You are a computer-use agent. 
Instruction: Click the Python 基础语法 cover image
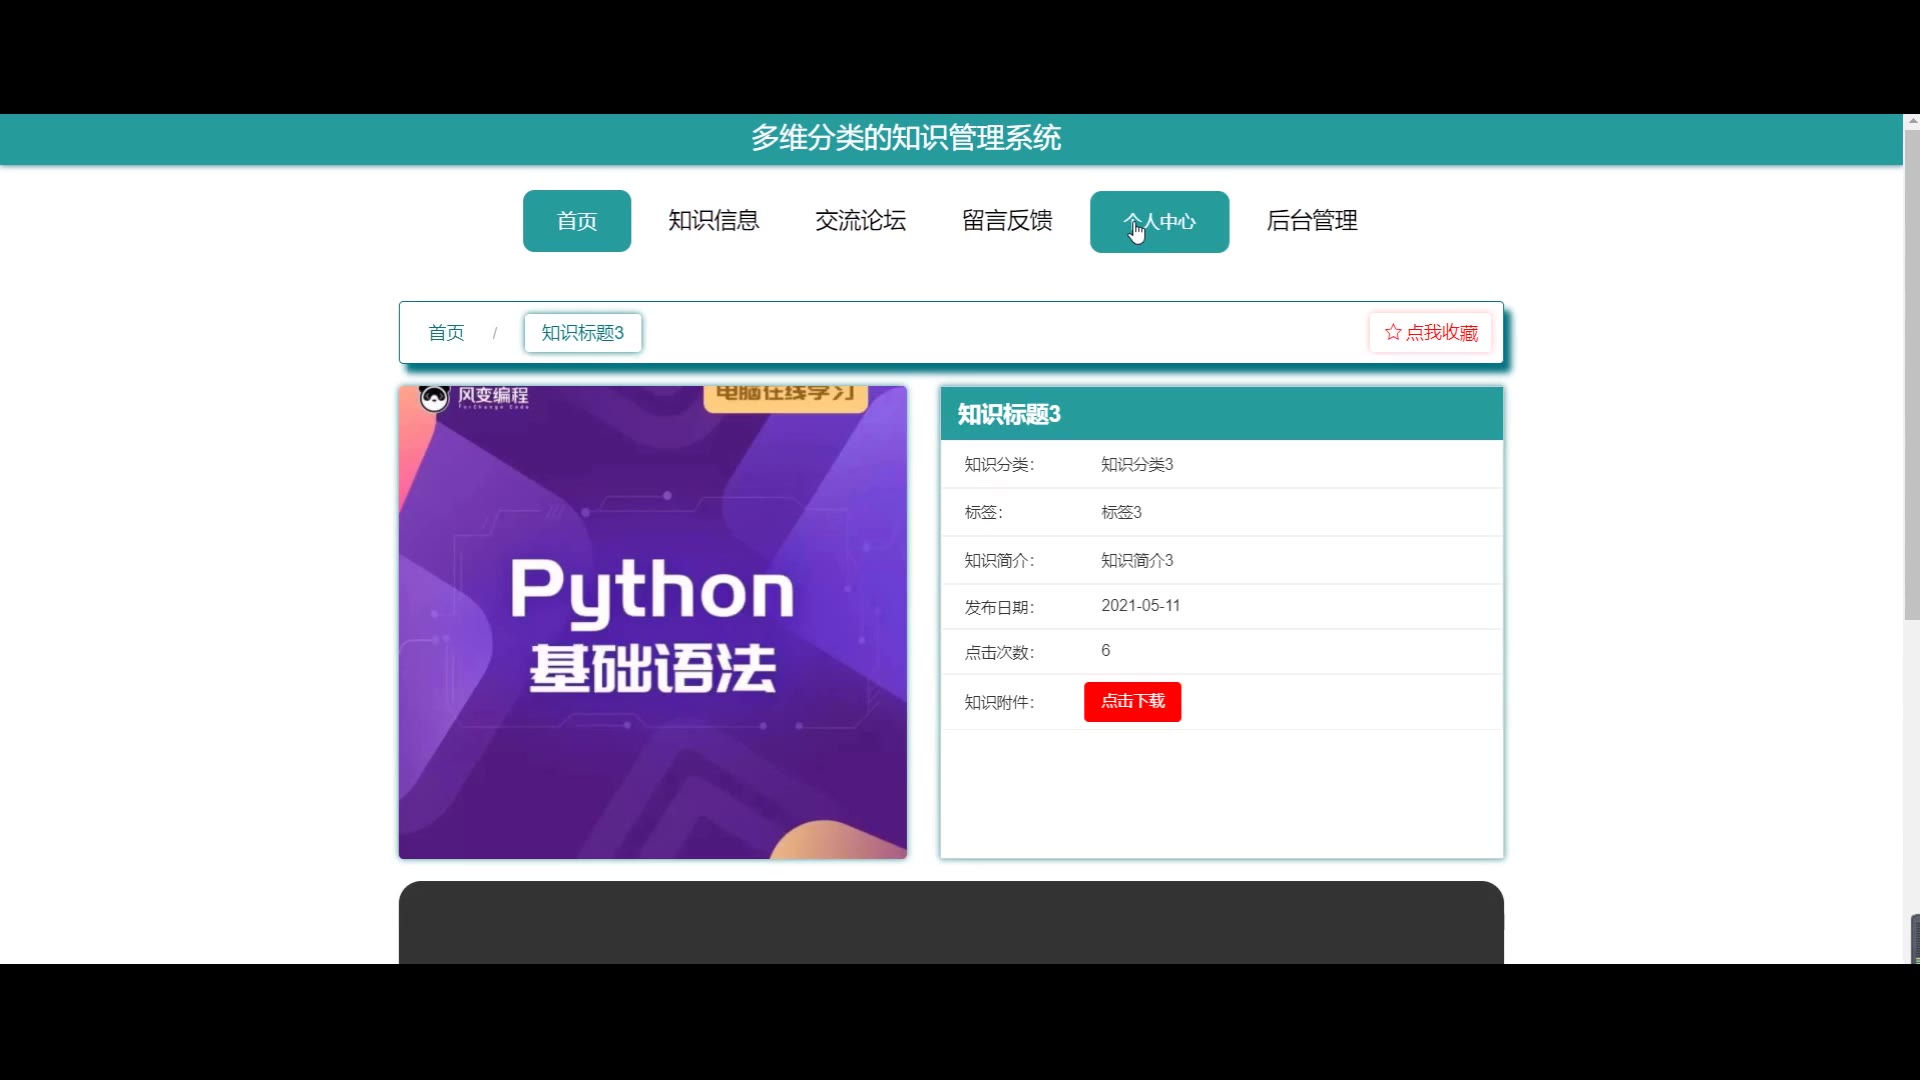(652, 622)
